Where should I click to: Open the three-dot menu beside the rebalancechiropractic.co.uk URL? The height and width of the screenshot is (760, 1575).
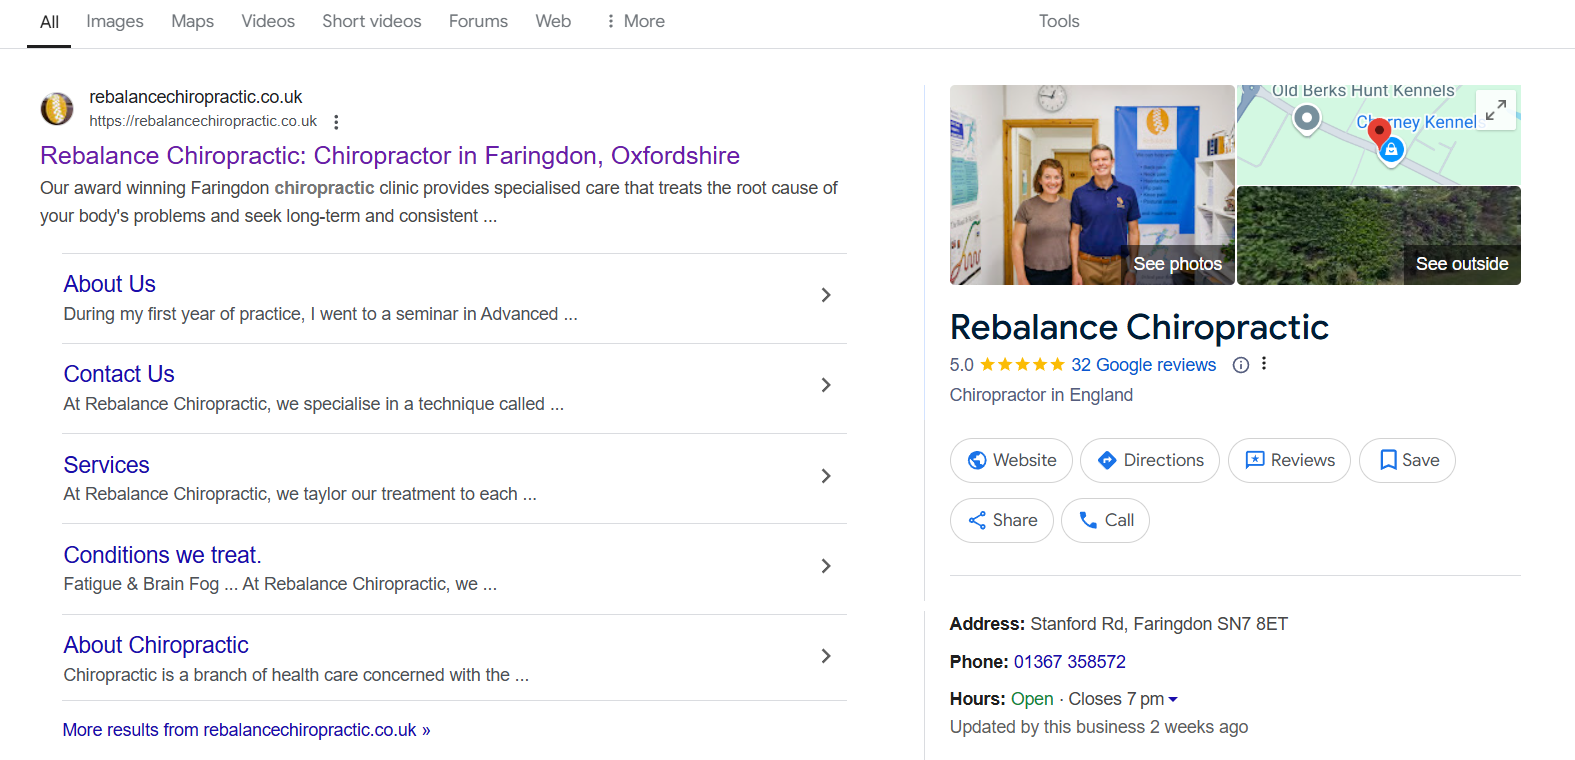pos(336,122)
